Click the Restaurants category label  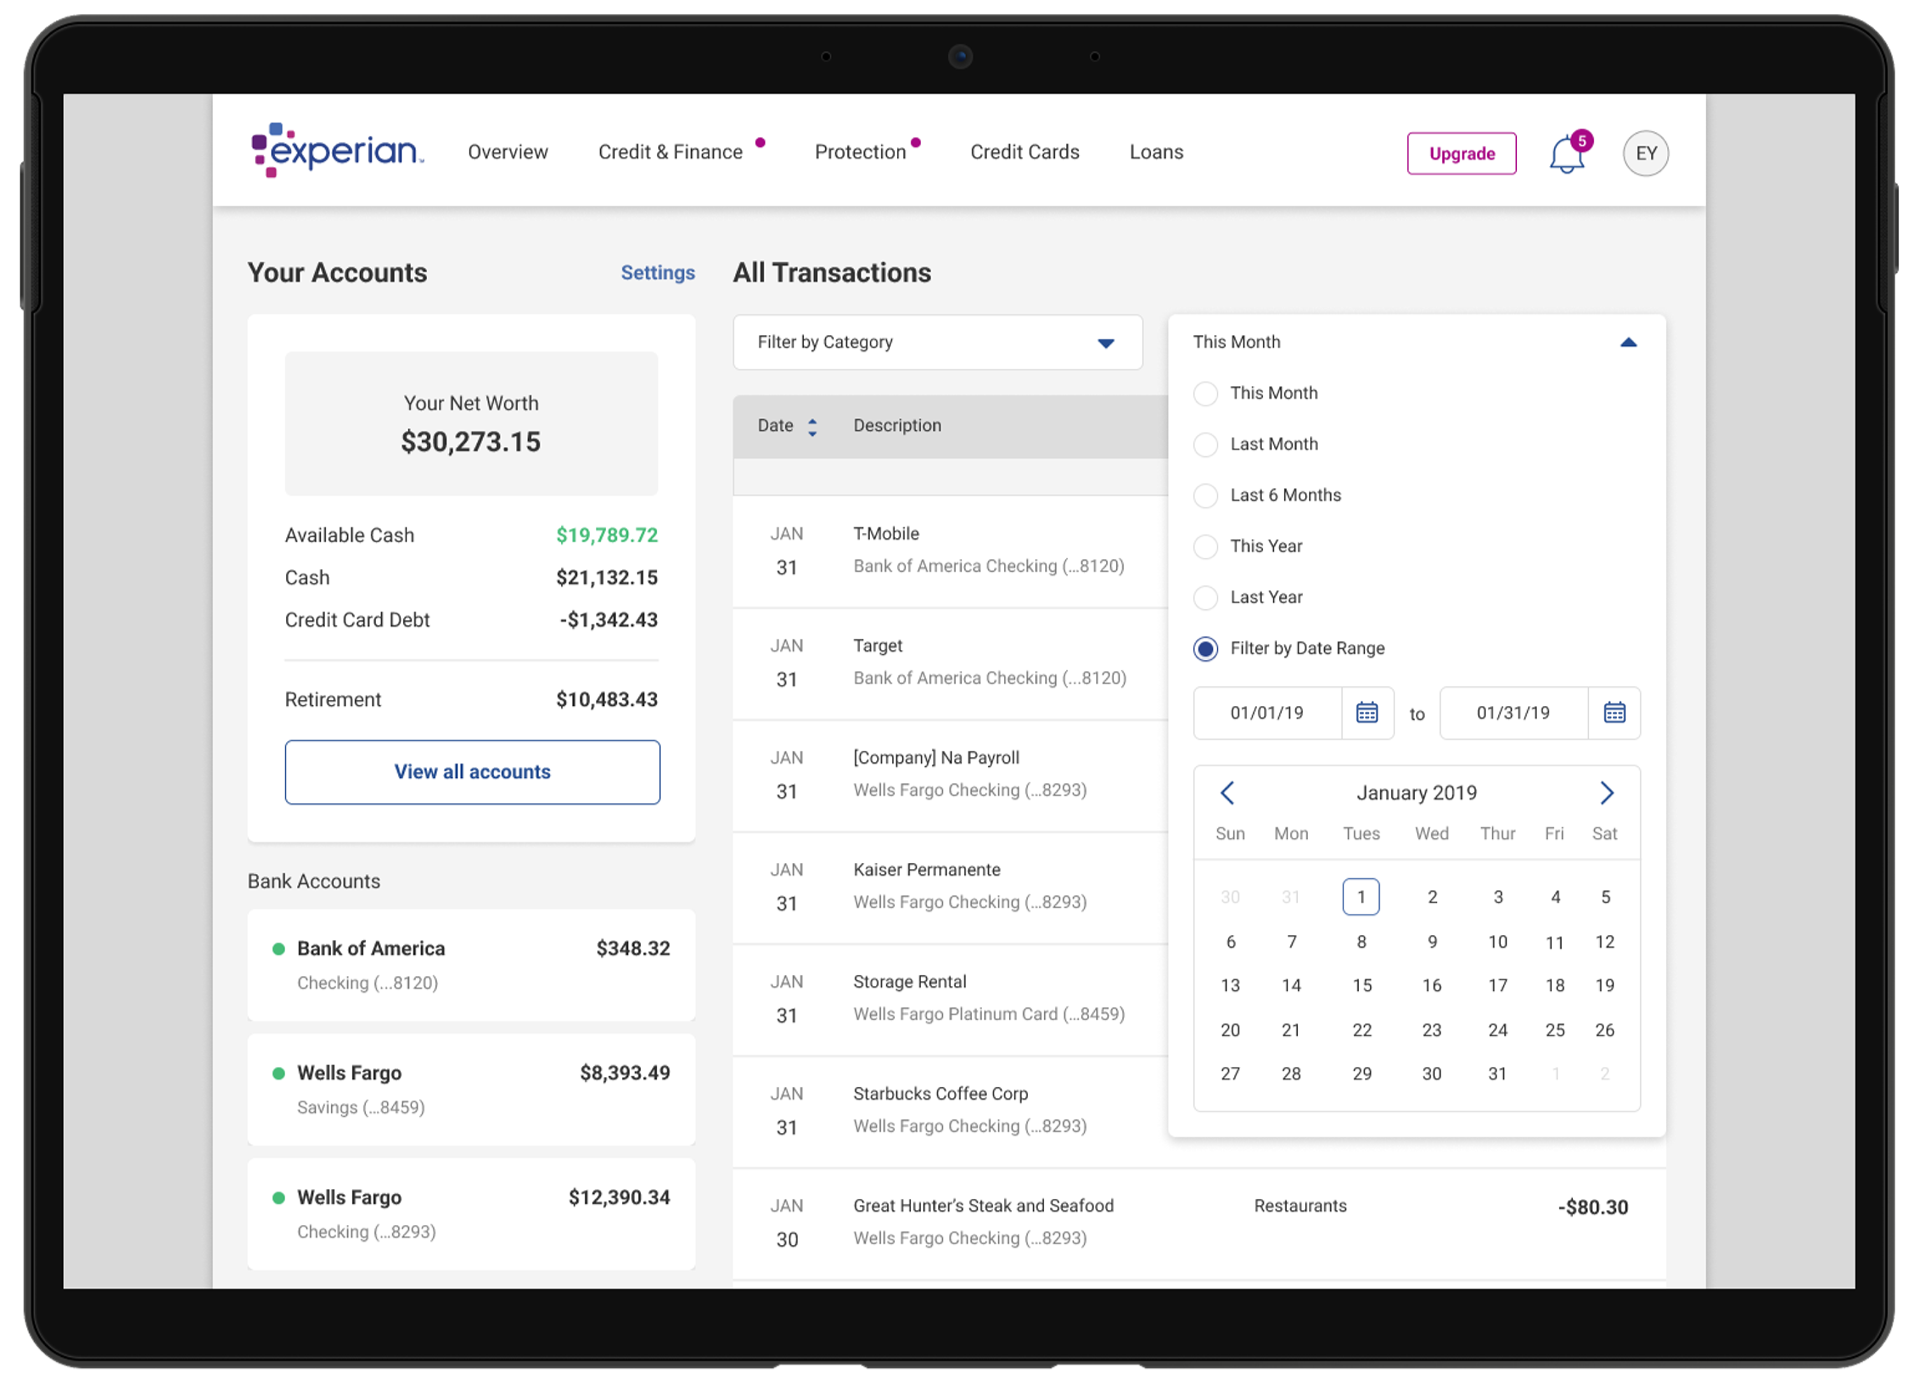click(1300, 1206)
